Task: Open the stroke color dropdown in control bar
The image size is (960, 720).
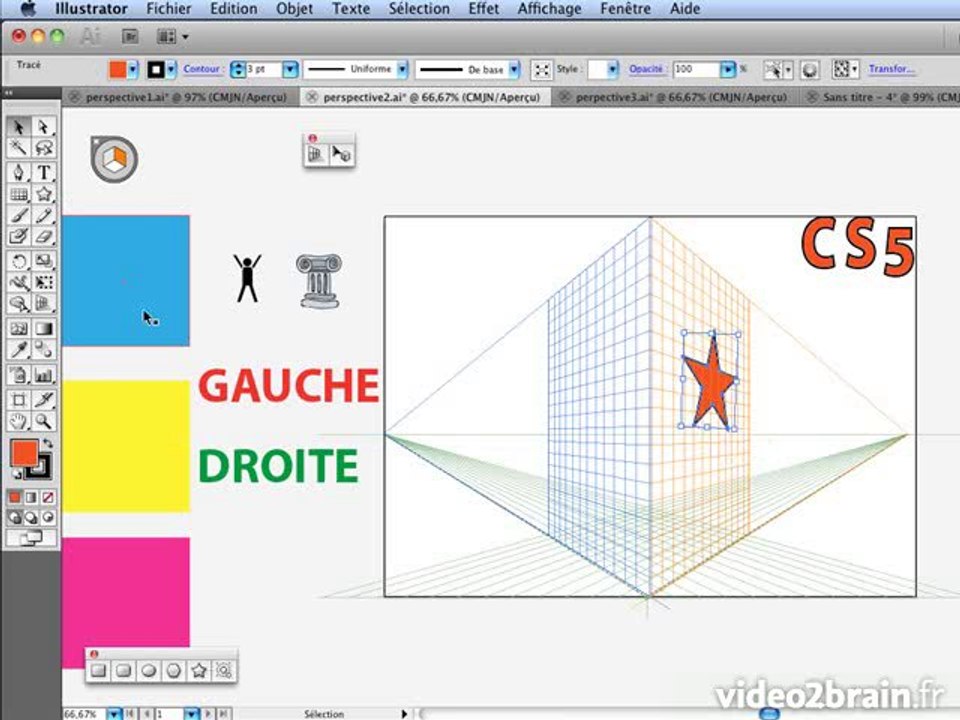Action: click(171, 69)
